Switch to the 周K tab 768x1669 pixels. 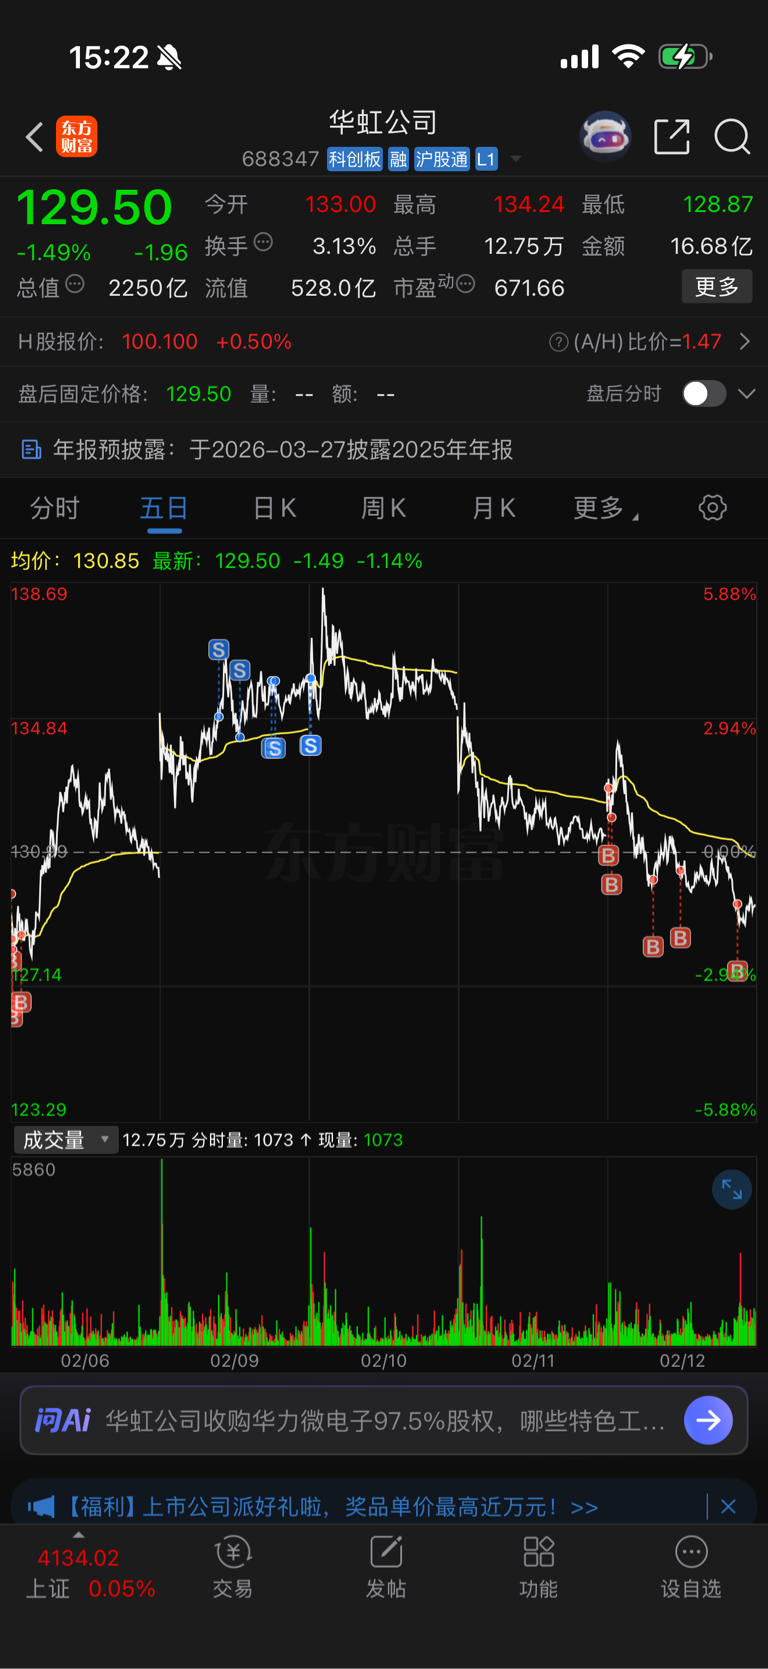pyautogui.click(x=383, y=509)
